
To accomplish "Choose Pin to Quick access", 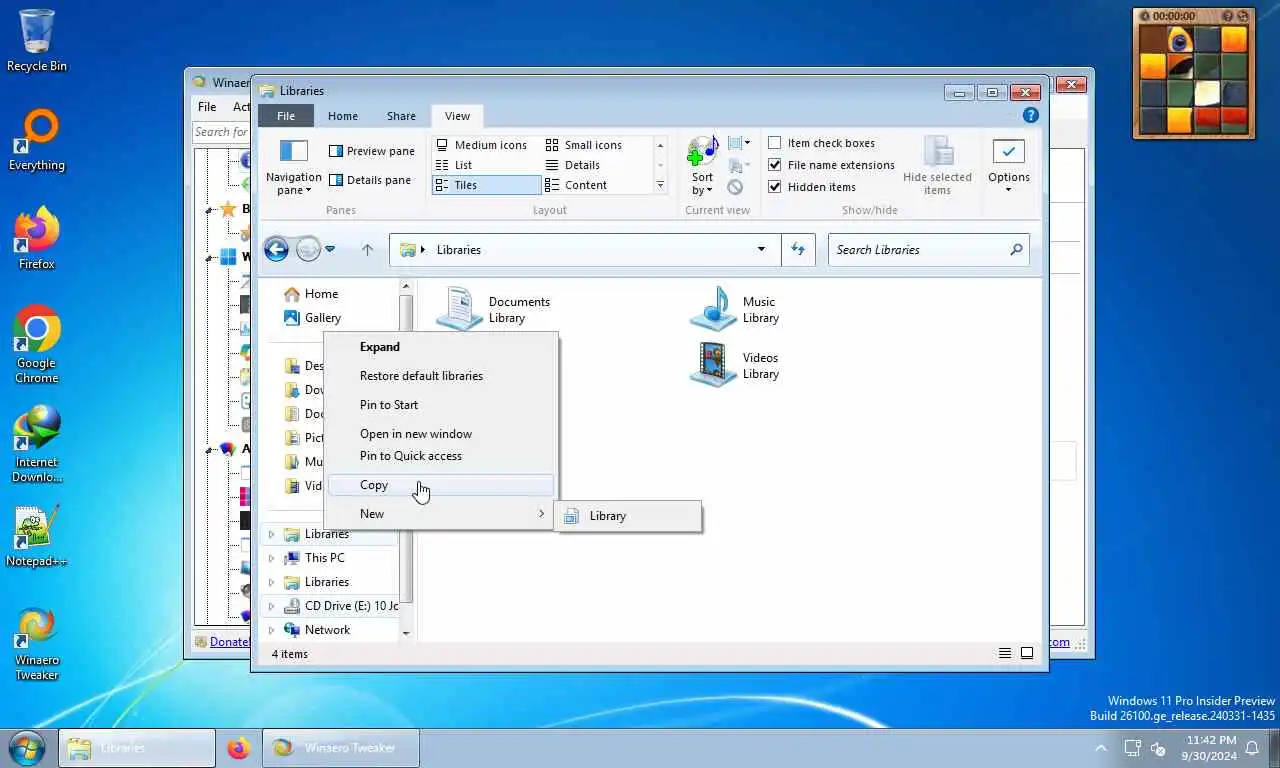I will click(x=441, y=456).
